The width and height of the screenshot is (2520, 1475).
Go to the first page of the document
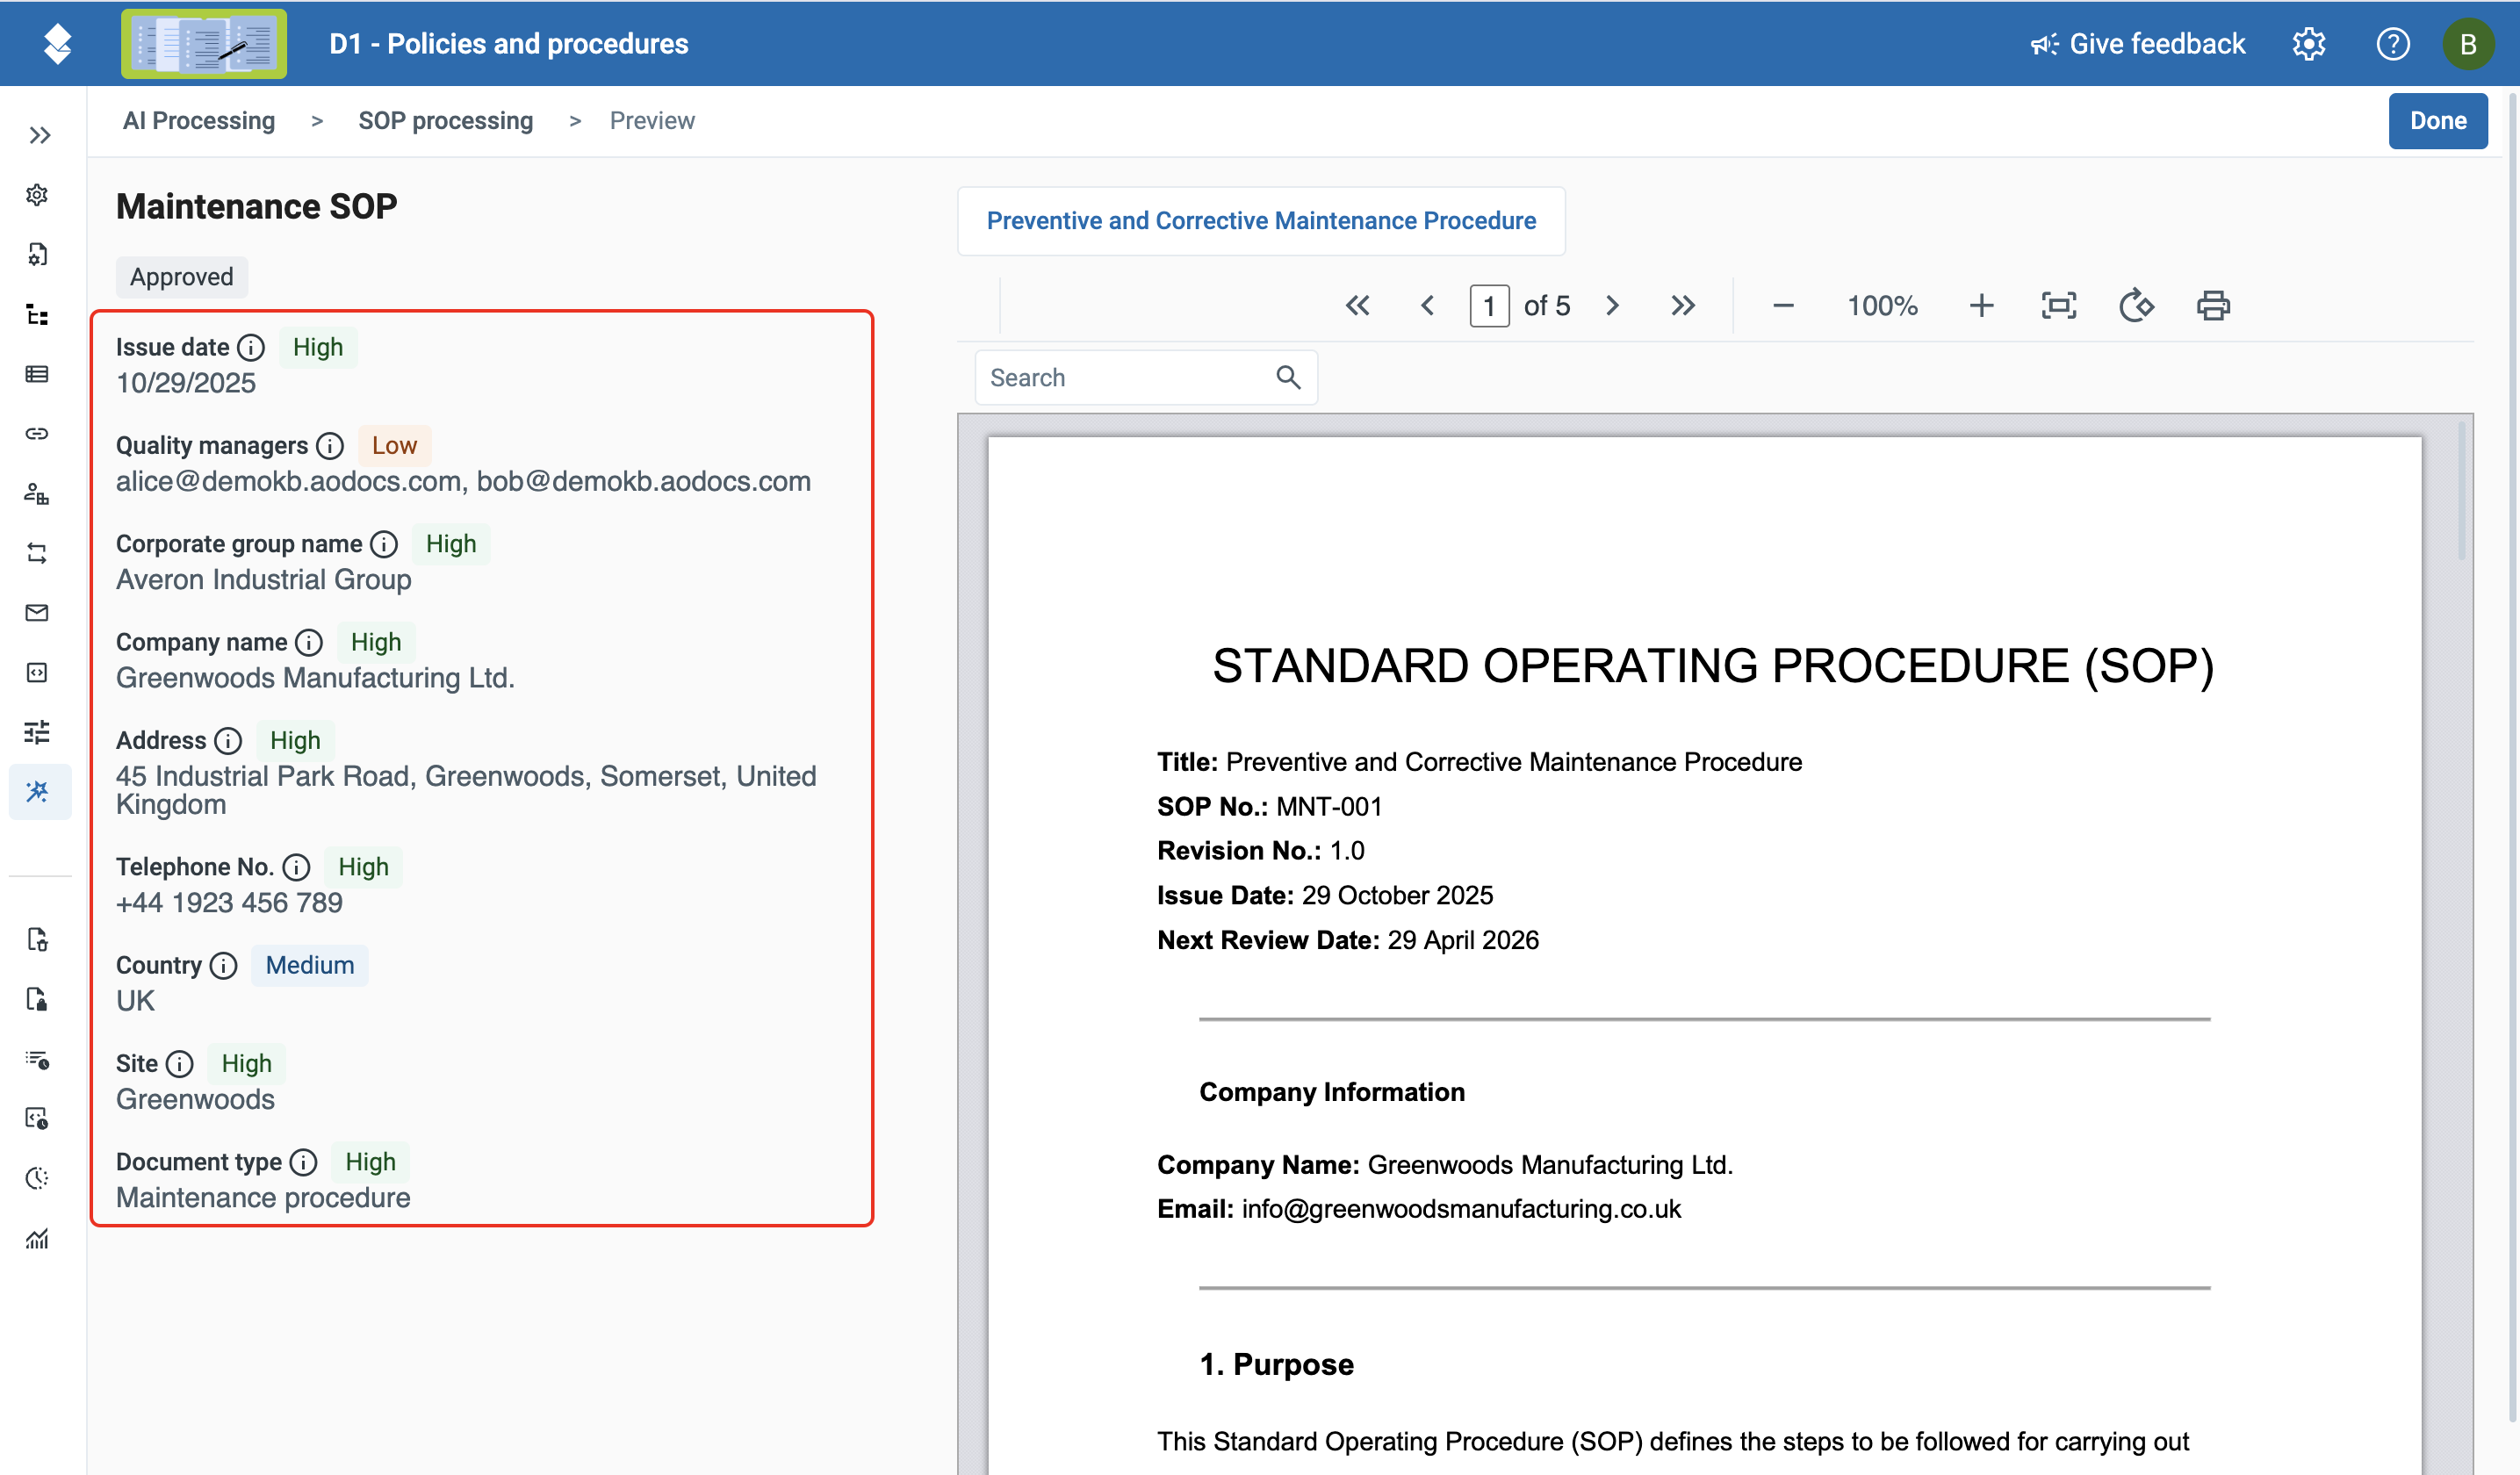pos(1357,305)
